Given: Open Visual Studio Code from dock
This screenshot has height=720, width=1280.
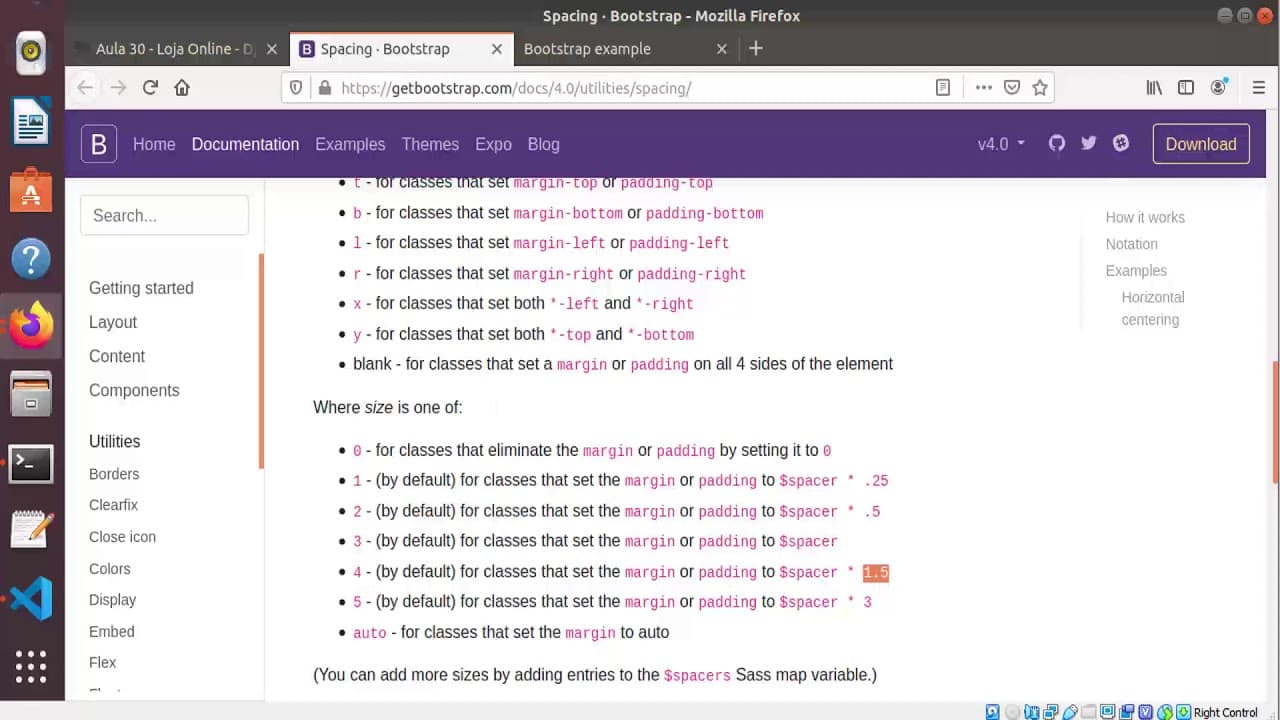Looking at the screenshot, I should pos(31,599).
